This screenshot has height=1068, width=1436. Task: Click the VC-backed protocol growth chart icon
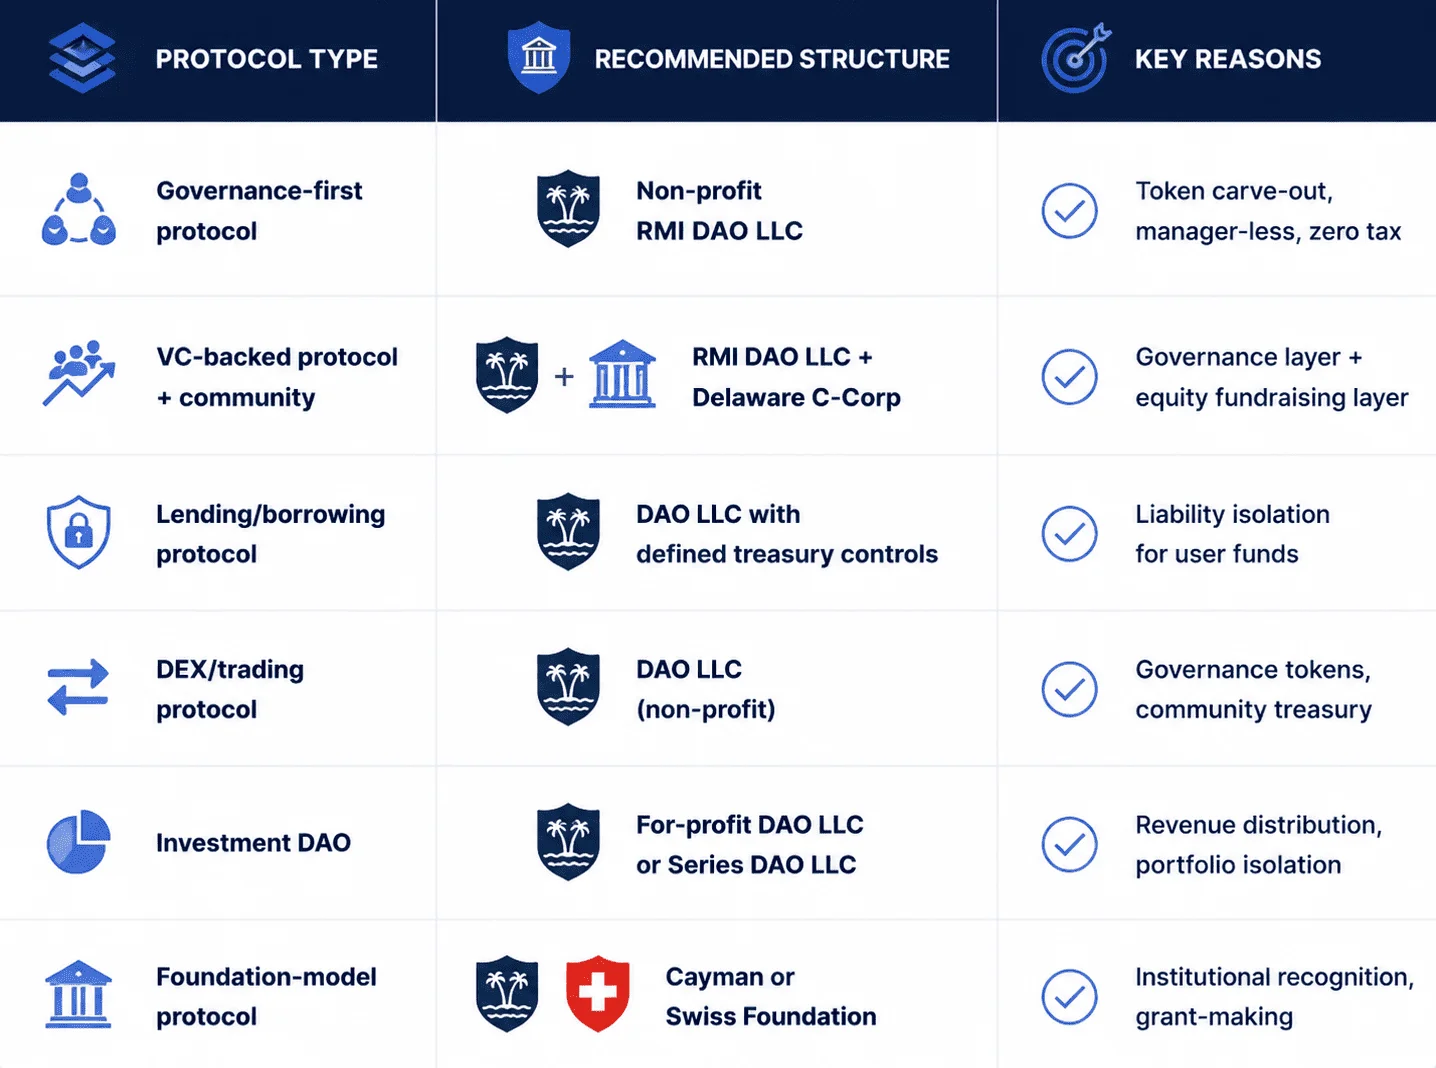point(79,373)
